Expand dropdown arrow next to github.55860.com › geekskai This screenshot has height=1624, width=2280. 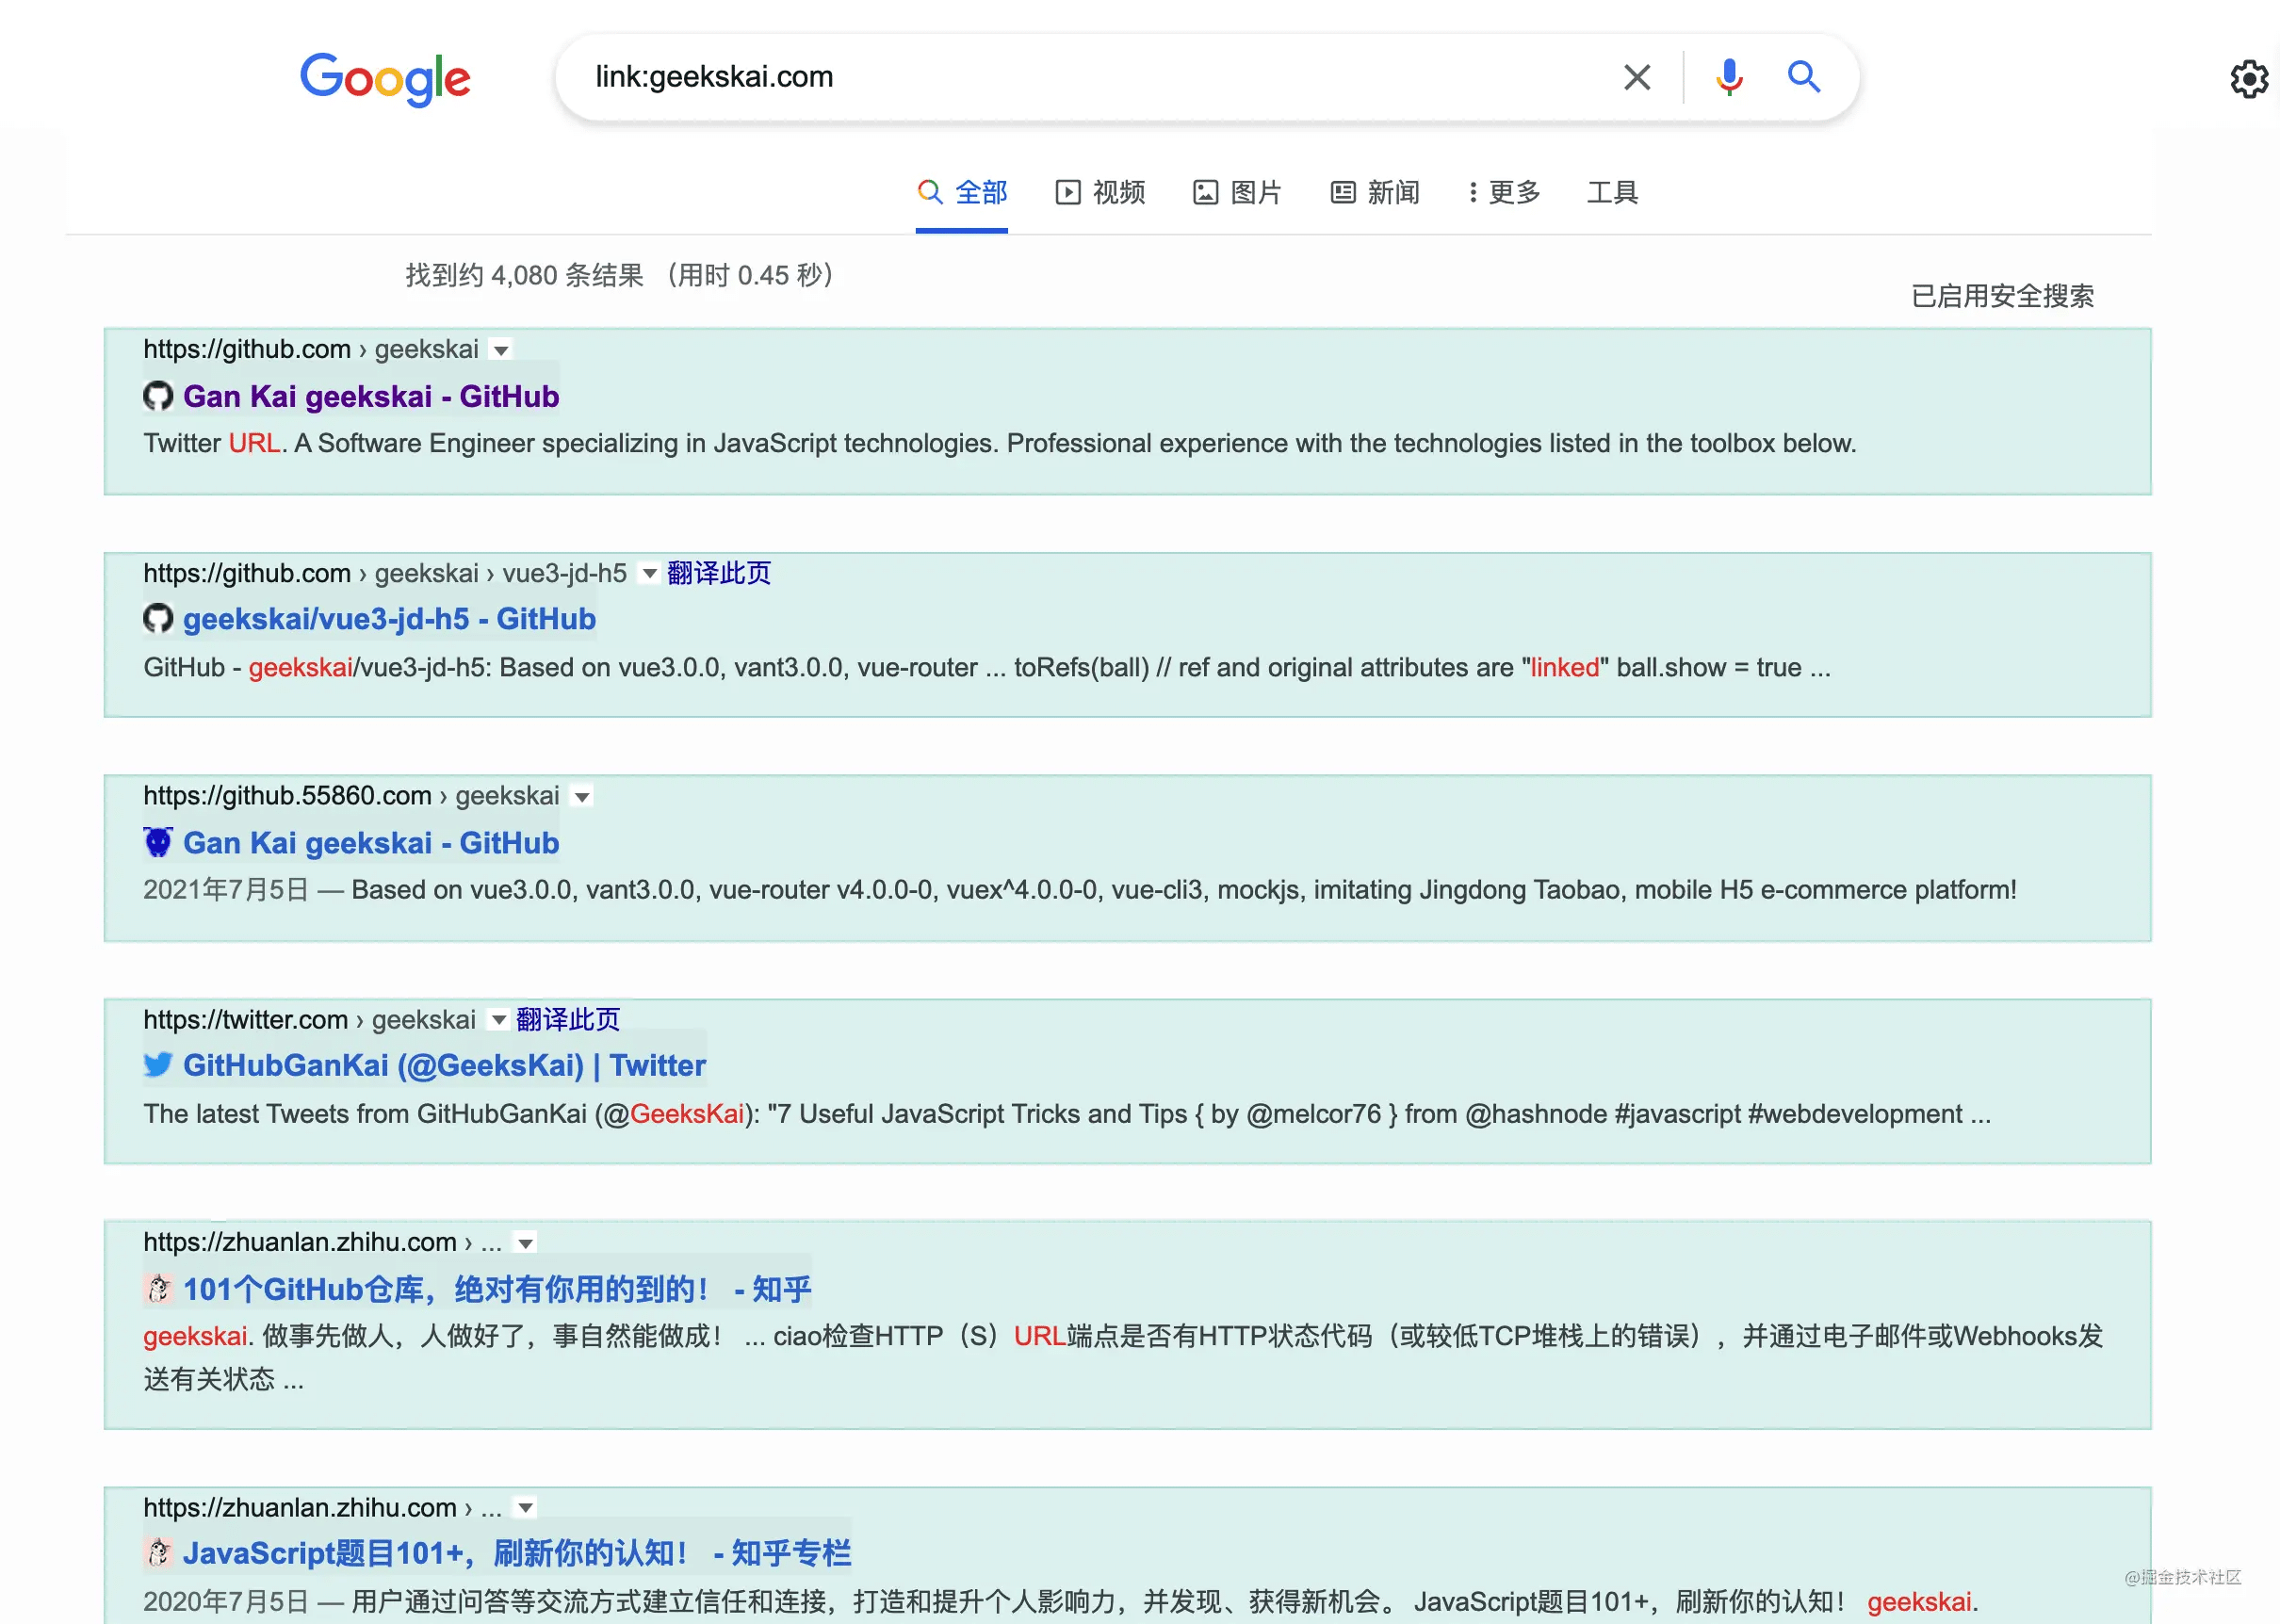click(x=582, y=797)
